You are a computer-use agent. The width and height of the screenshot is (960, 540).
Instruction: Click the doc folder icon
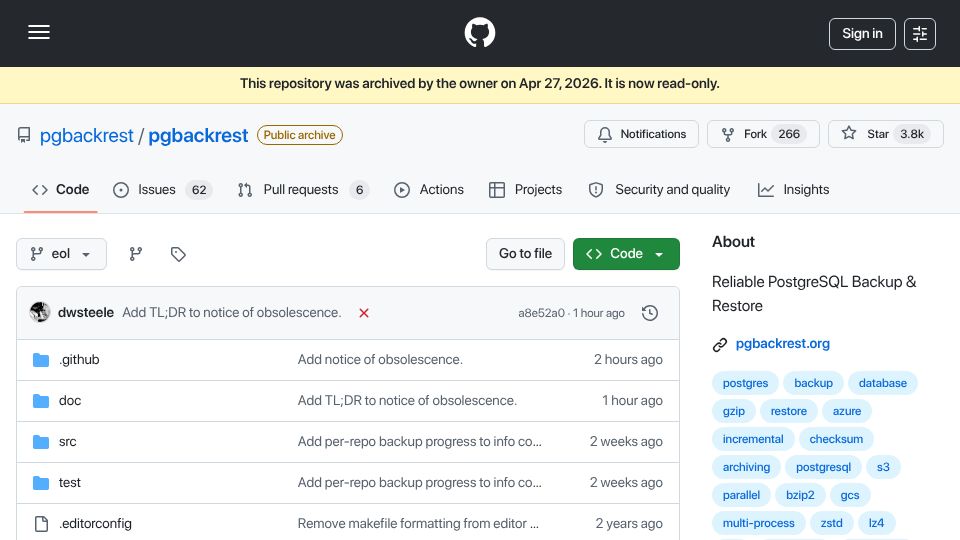tap(41, 401)
